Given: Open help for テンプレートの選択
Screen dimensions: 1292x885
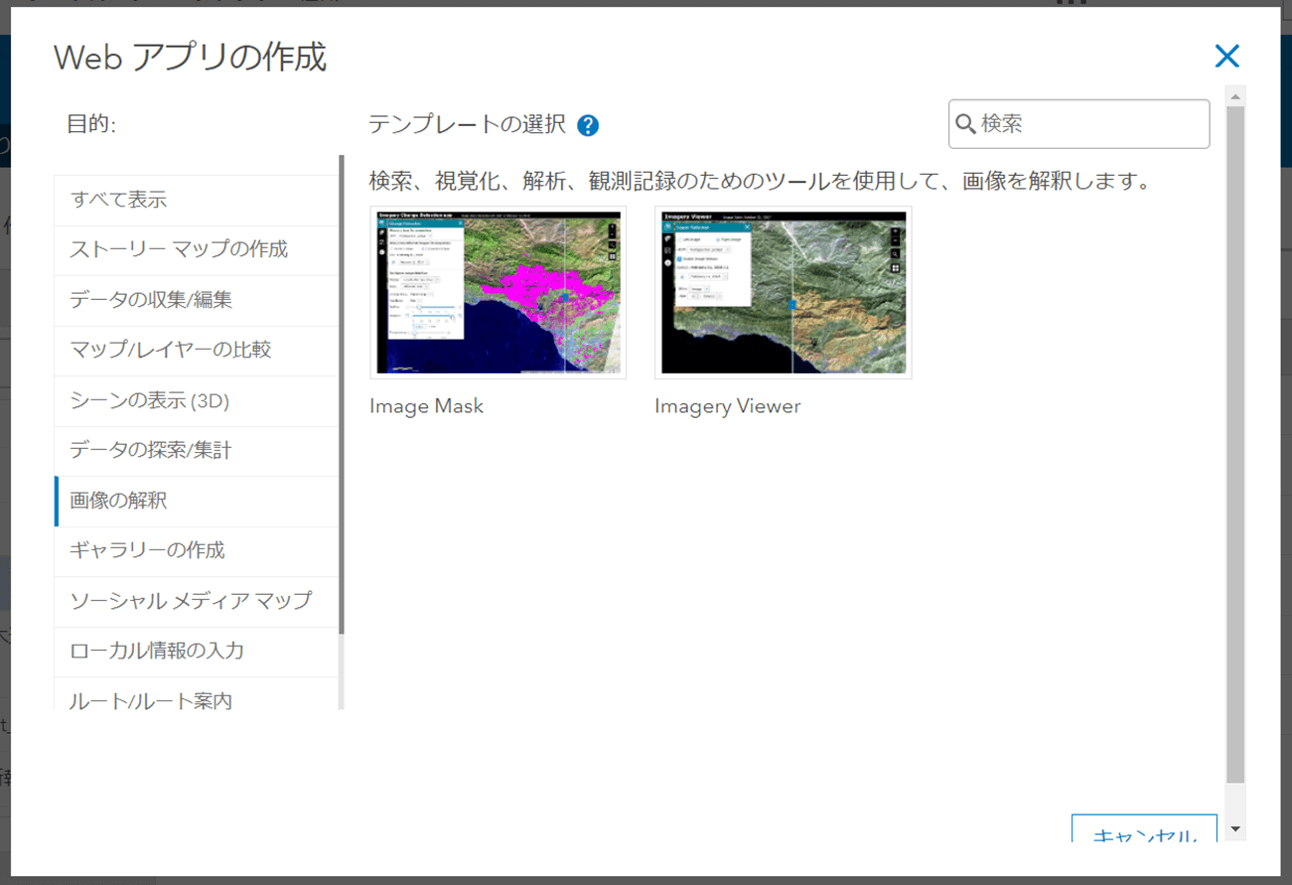Looking at the screenshot, I should [x=588, y=124].
